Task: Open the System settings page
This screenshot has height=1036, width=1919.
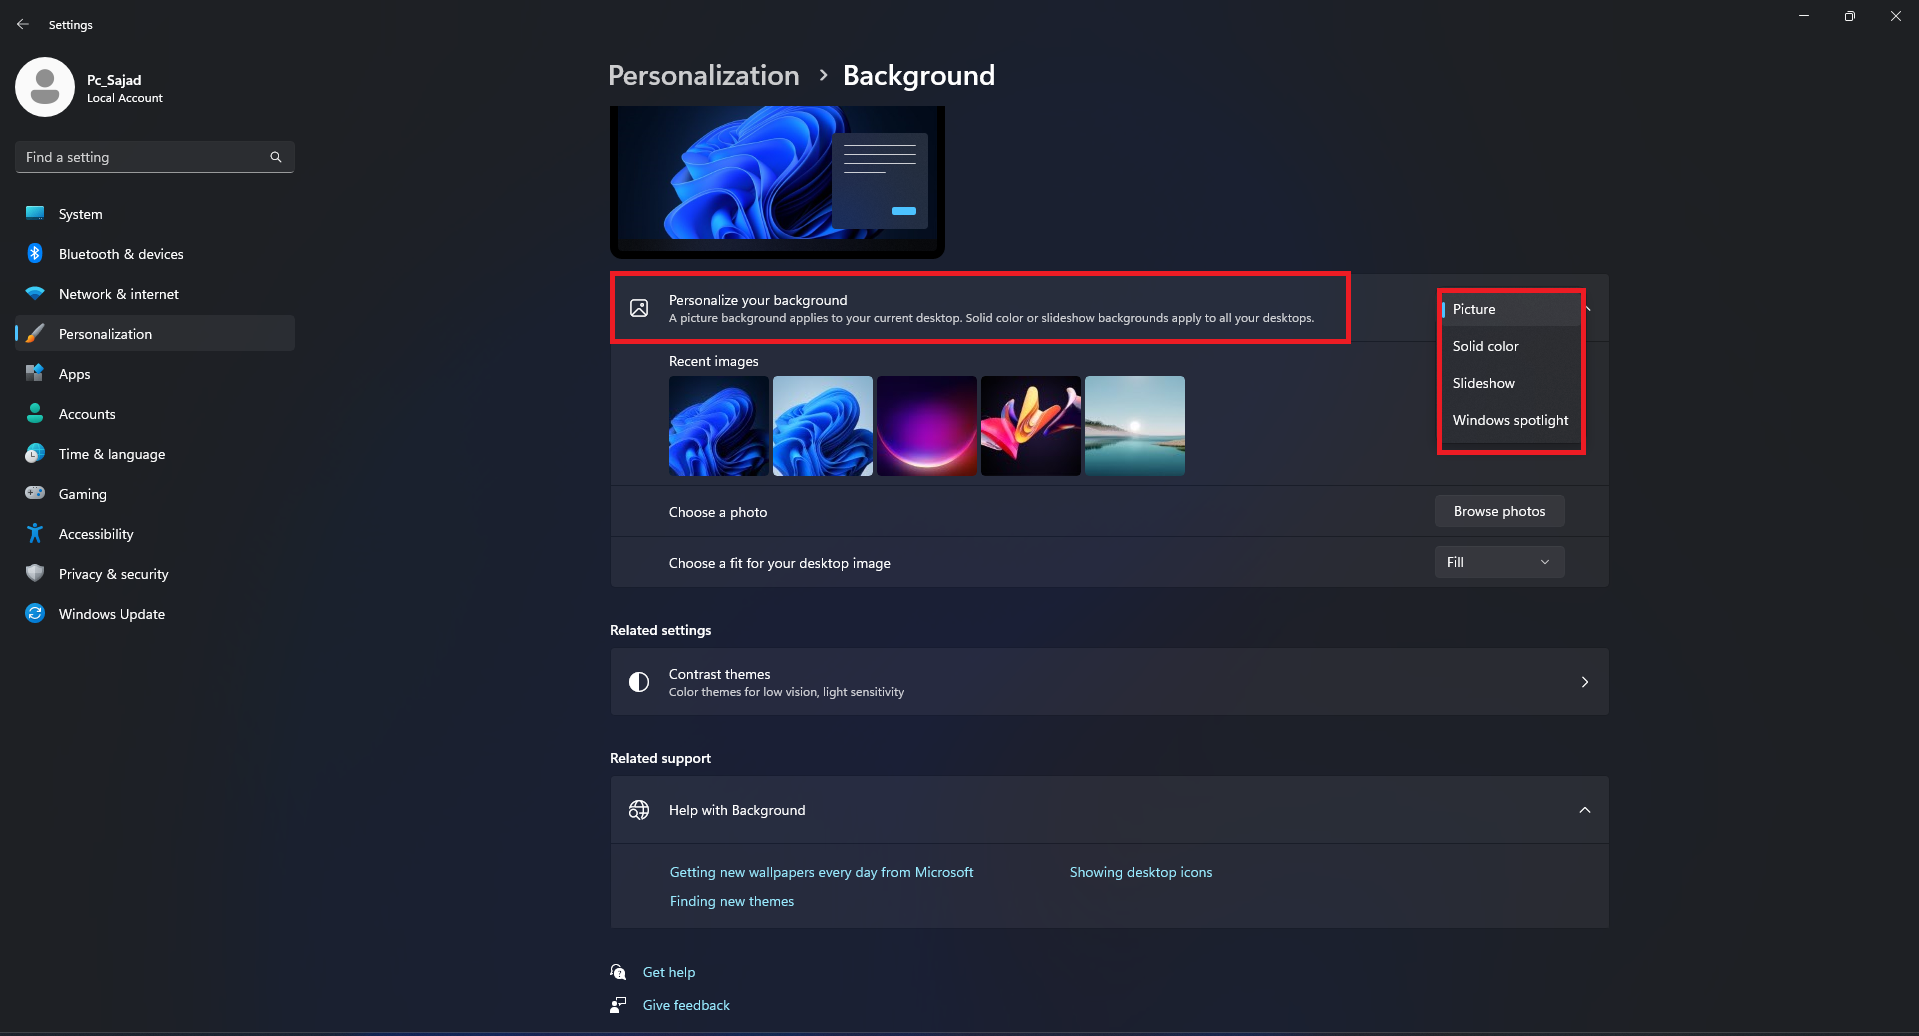Action: point(155,213)
